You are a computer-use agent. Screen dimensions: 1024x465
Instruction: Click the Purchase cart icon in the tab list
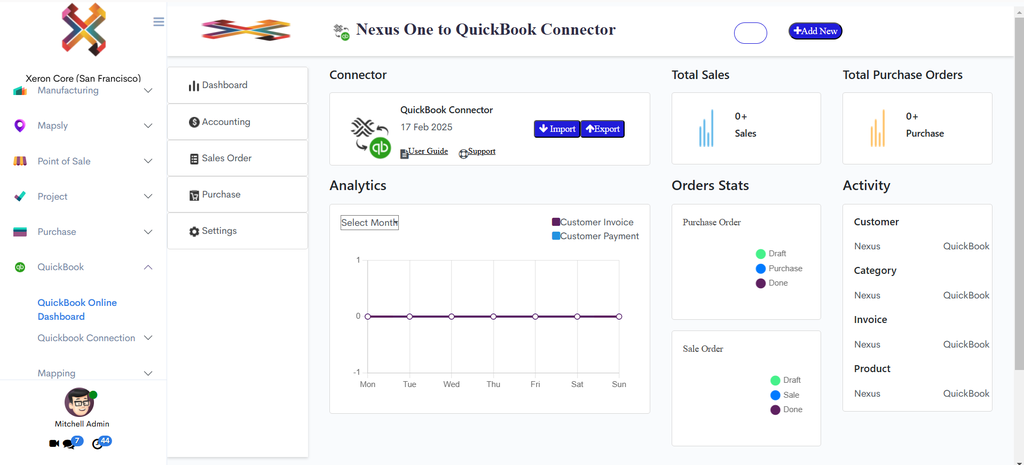[194, 195]
